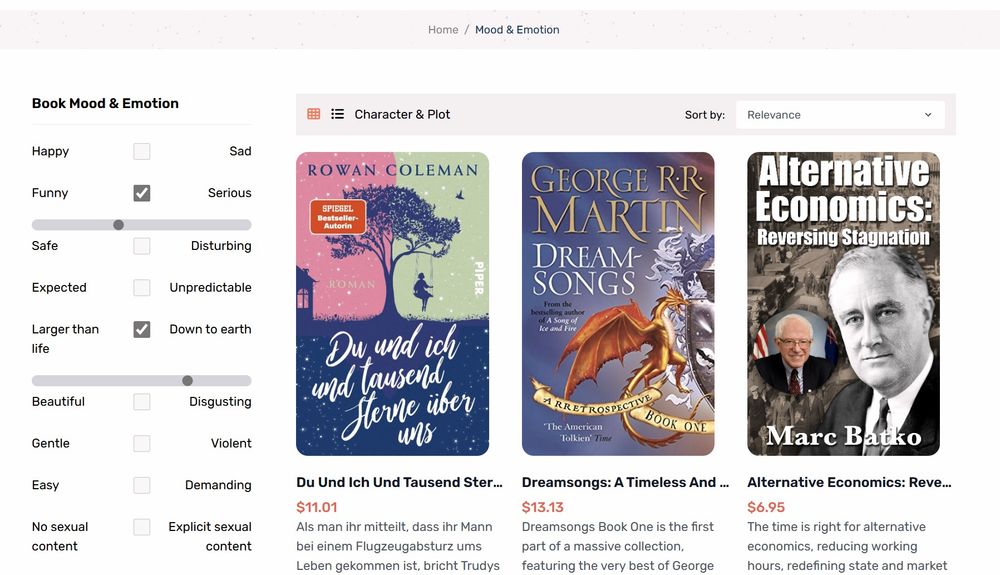Image resolution: width=1000 pixels, height=575 pixels.
Task: Click the $13.13 price
Action: pos(543,507)
